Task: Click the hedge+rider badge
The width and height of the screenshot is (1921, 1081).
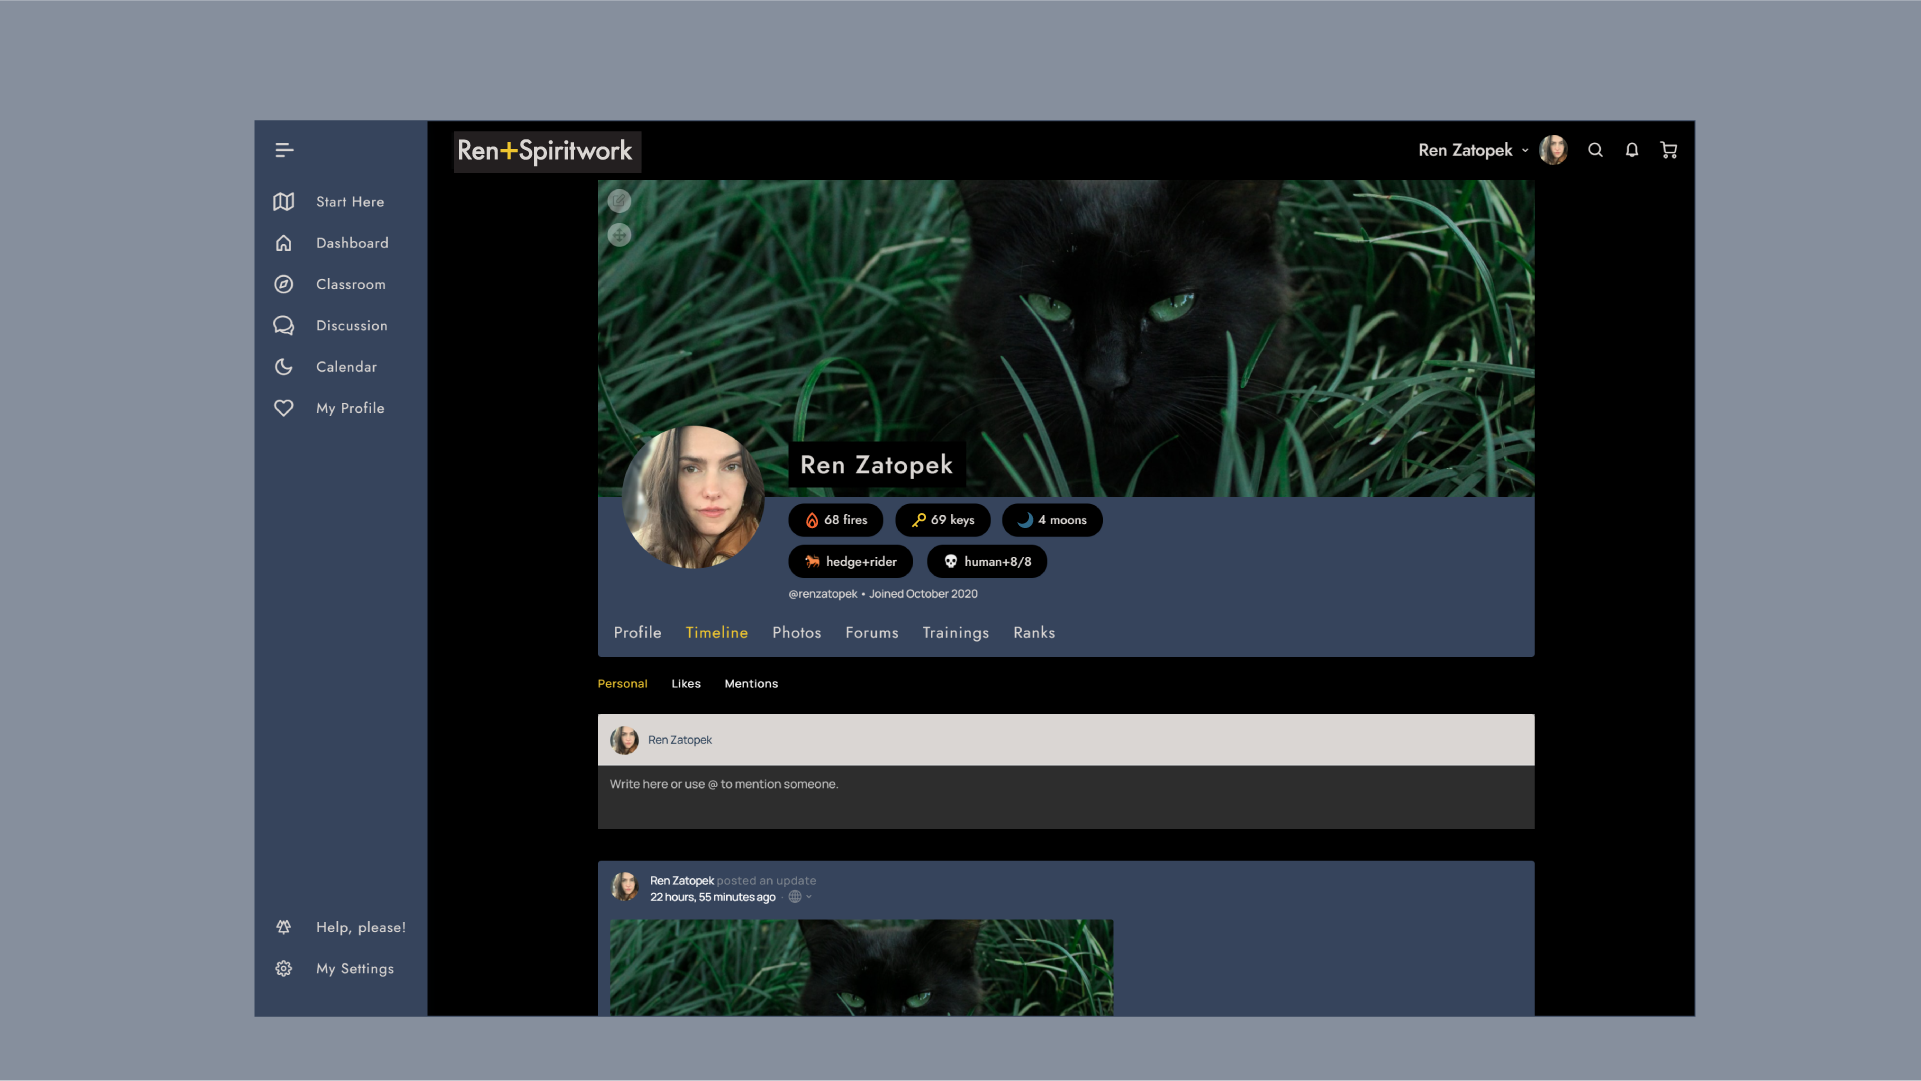Action: pos(850,562)
